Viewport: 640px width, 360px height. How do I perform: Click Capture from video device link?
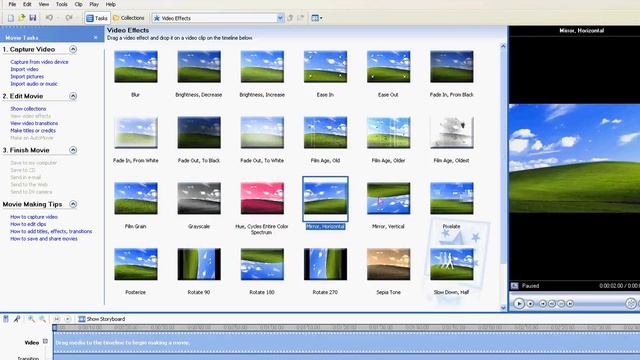(39, 62)
